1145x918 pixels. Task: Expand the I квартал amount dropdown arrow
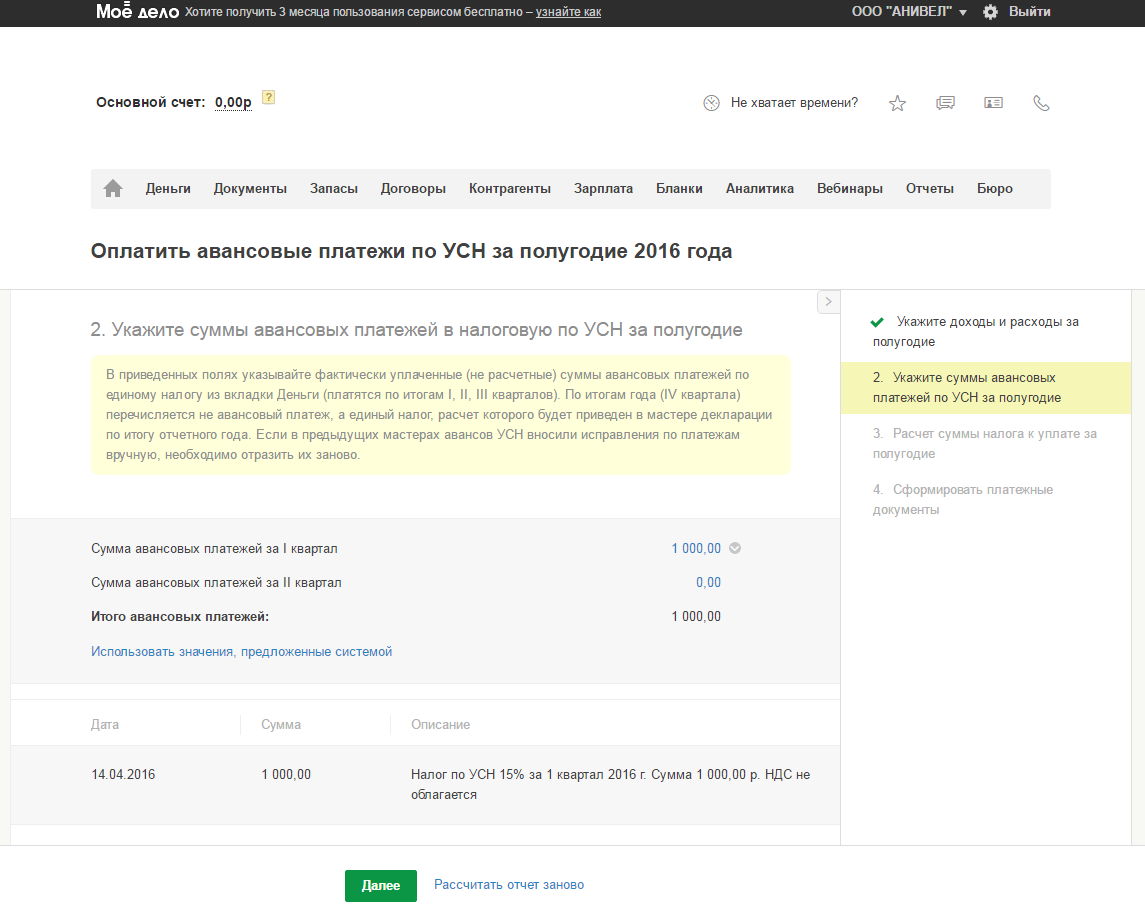pyautogui.click(x=735, y=548)
